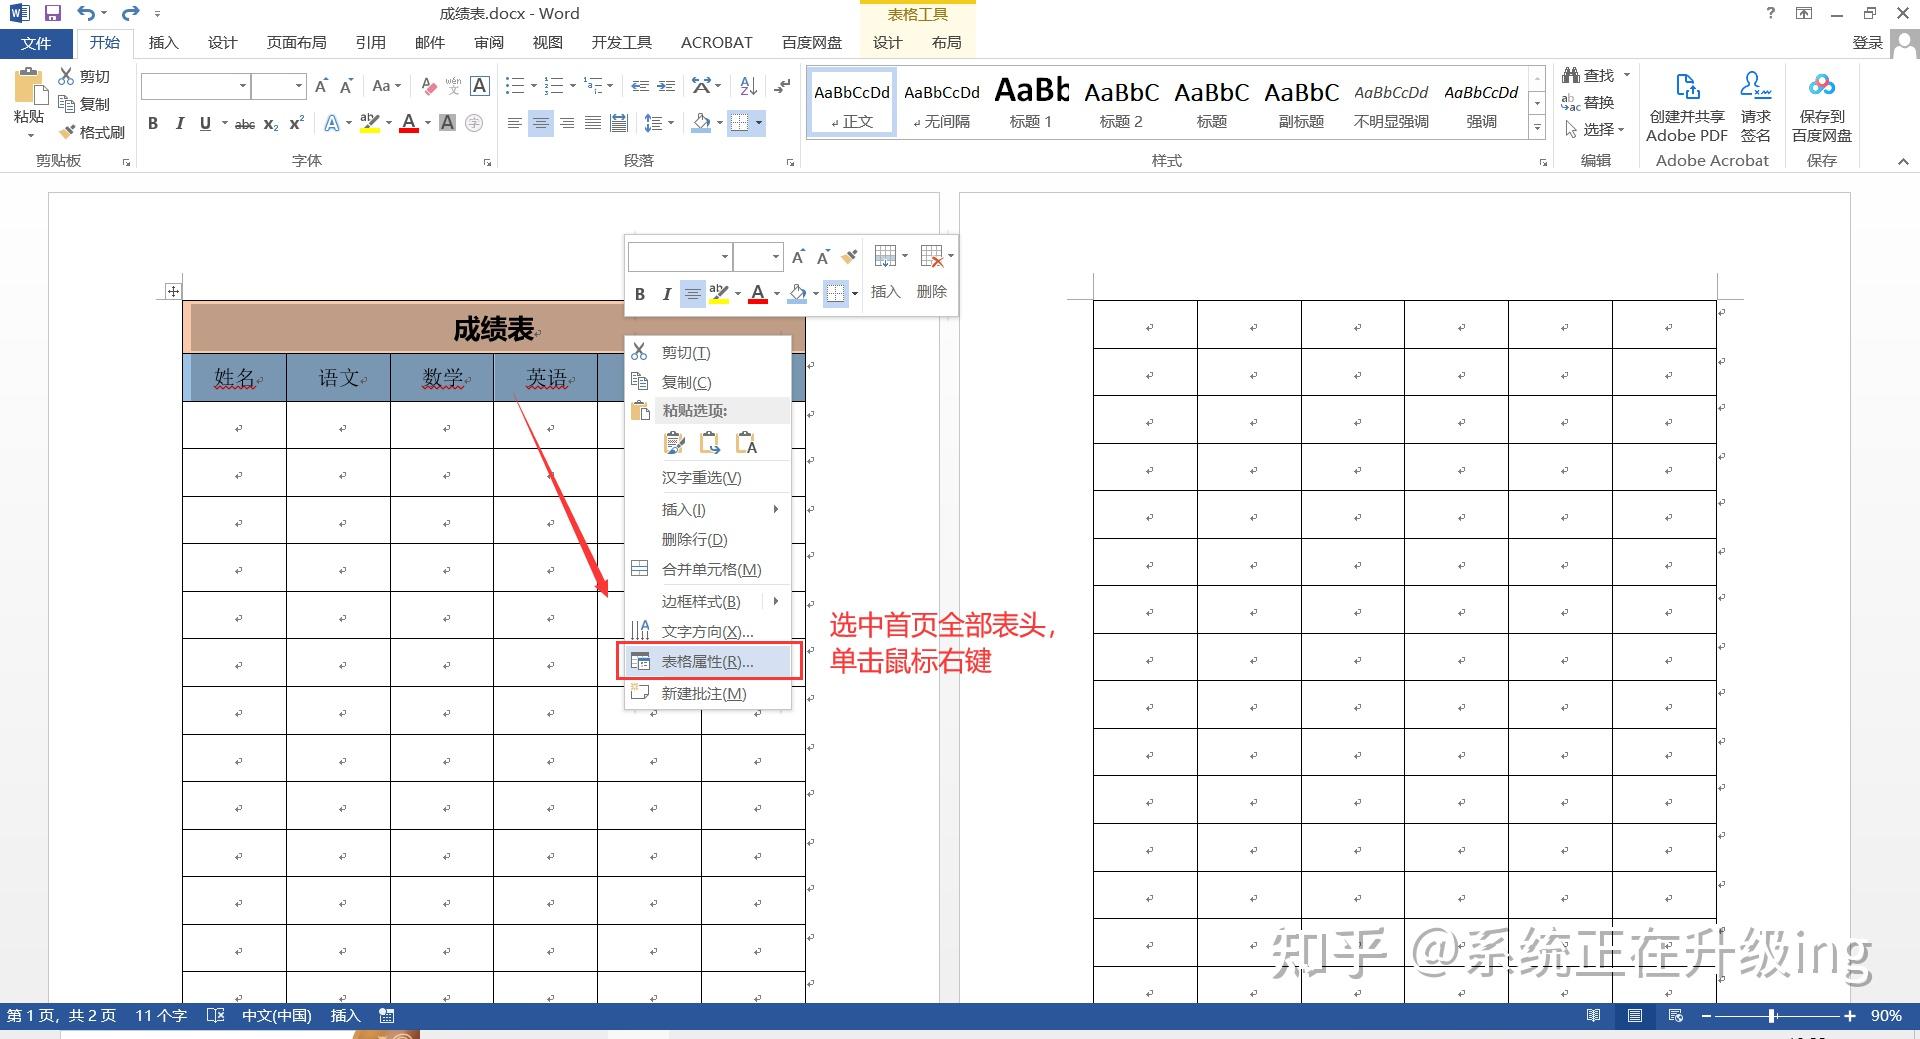The height and width of the screenshot is (1039, 1920).
Task: Toggle Italic in the ribbon font group
Action: tap(180, 123)
